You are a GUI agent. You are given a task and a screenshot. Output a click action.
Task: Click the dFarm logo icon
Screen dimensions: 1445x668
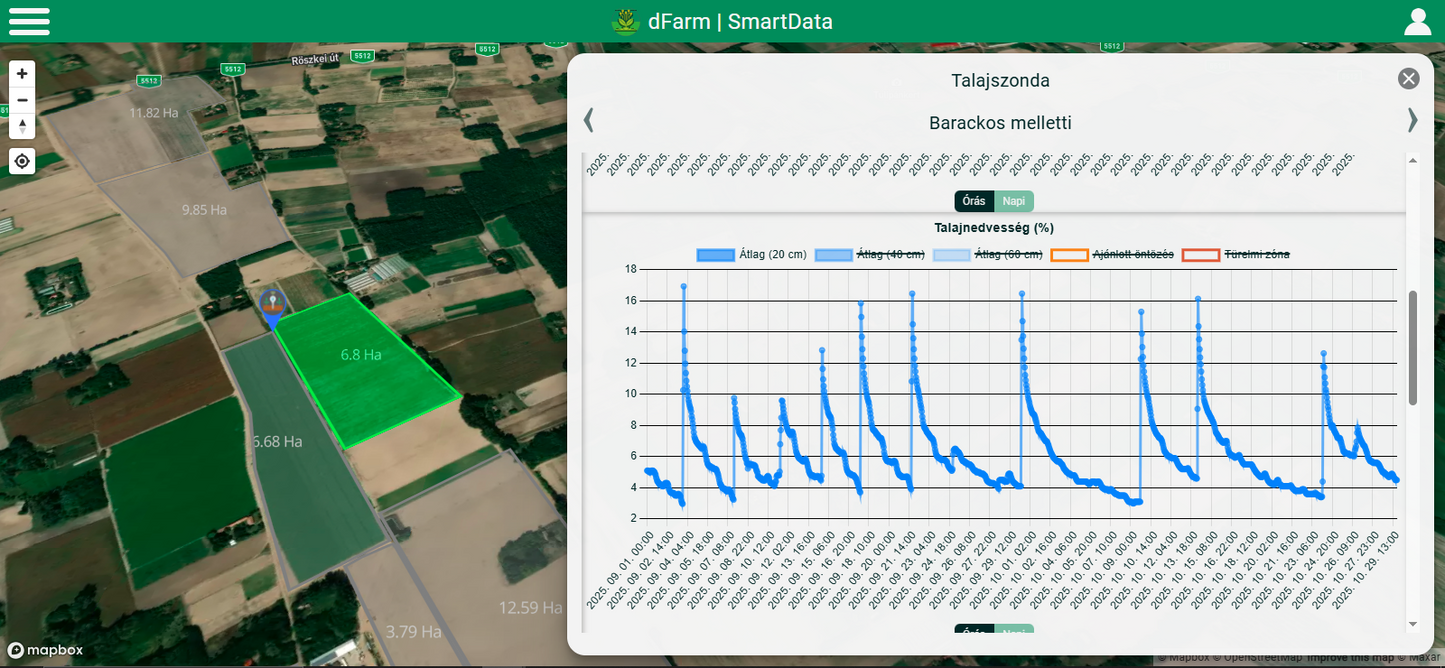pos(626,22)
